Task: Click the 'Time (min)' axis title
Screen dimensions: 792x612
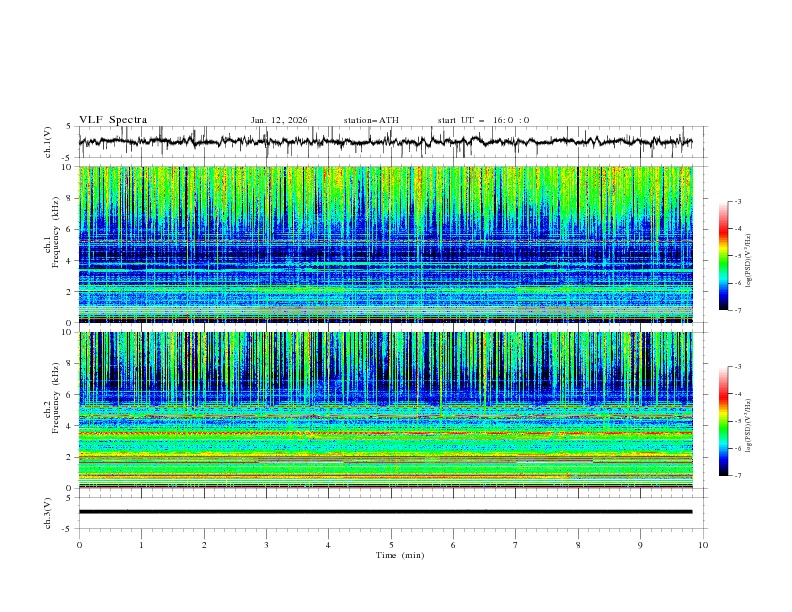Action: [400, 555]
